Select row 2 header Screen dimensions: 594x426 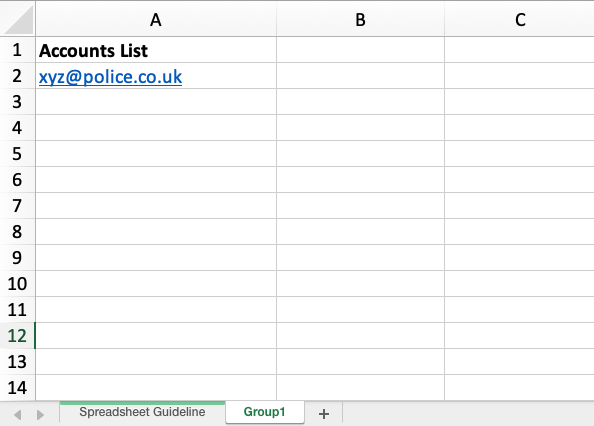(17, 76)
